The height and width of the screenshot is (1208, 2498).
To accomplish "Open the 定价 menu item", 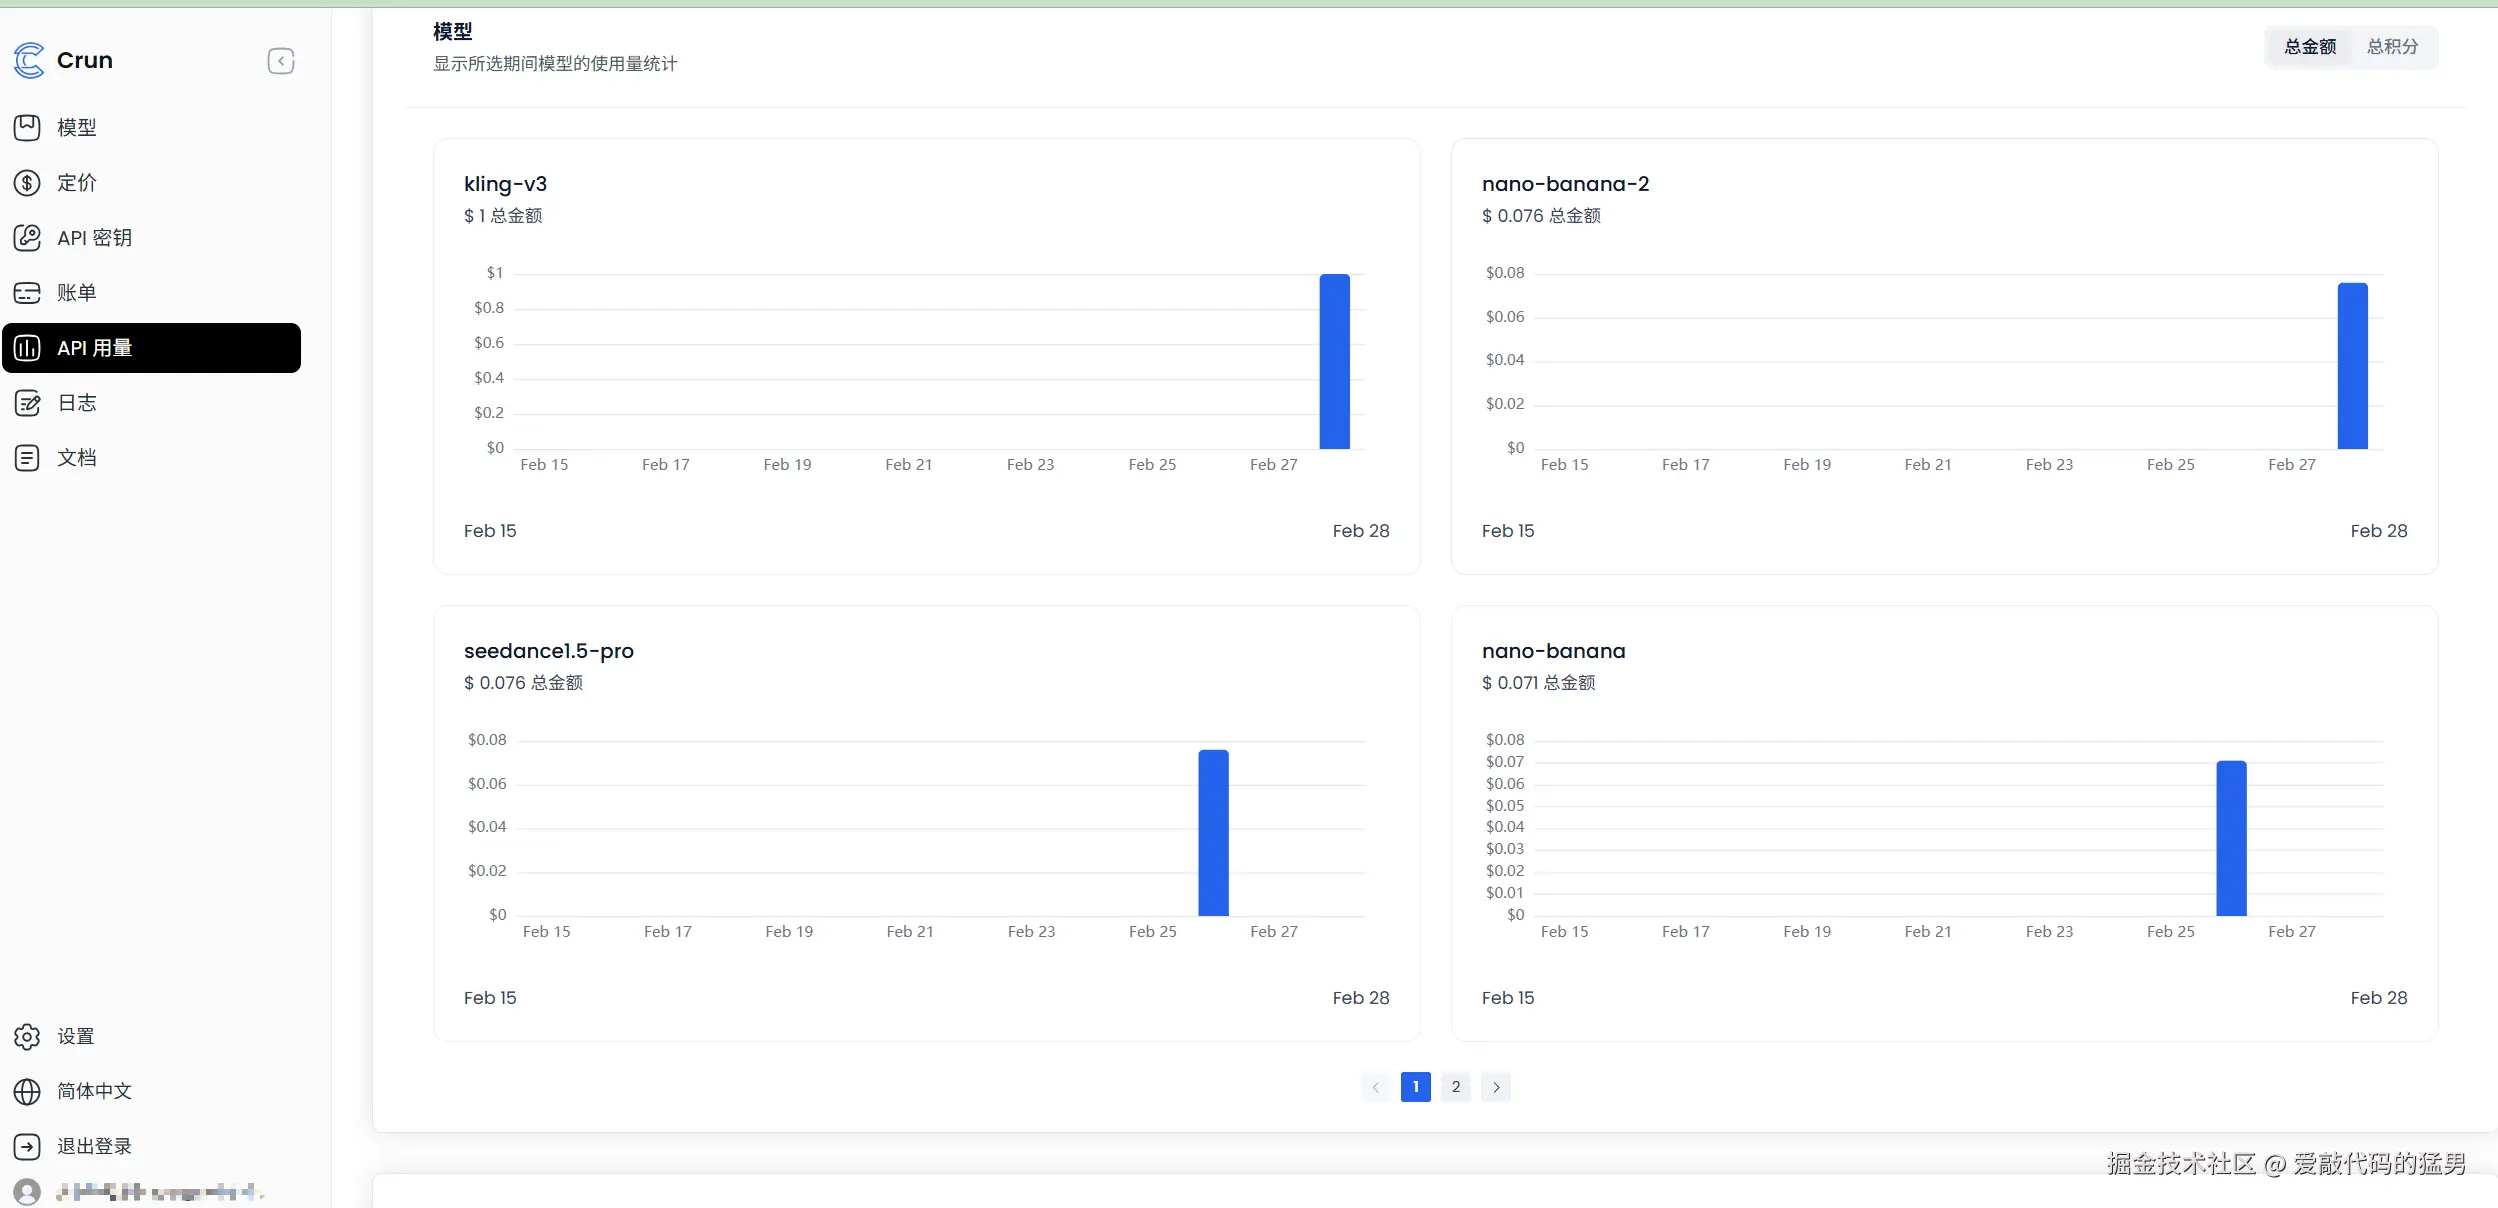I will (x=151, y=182).
